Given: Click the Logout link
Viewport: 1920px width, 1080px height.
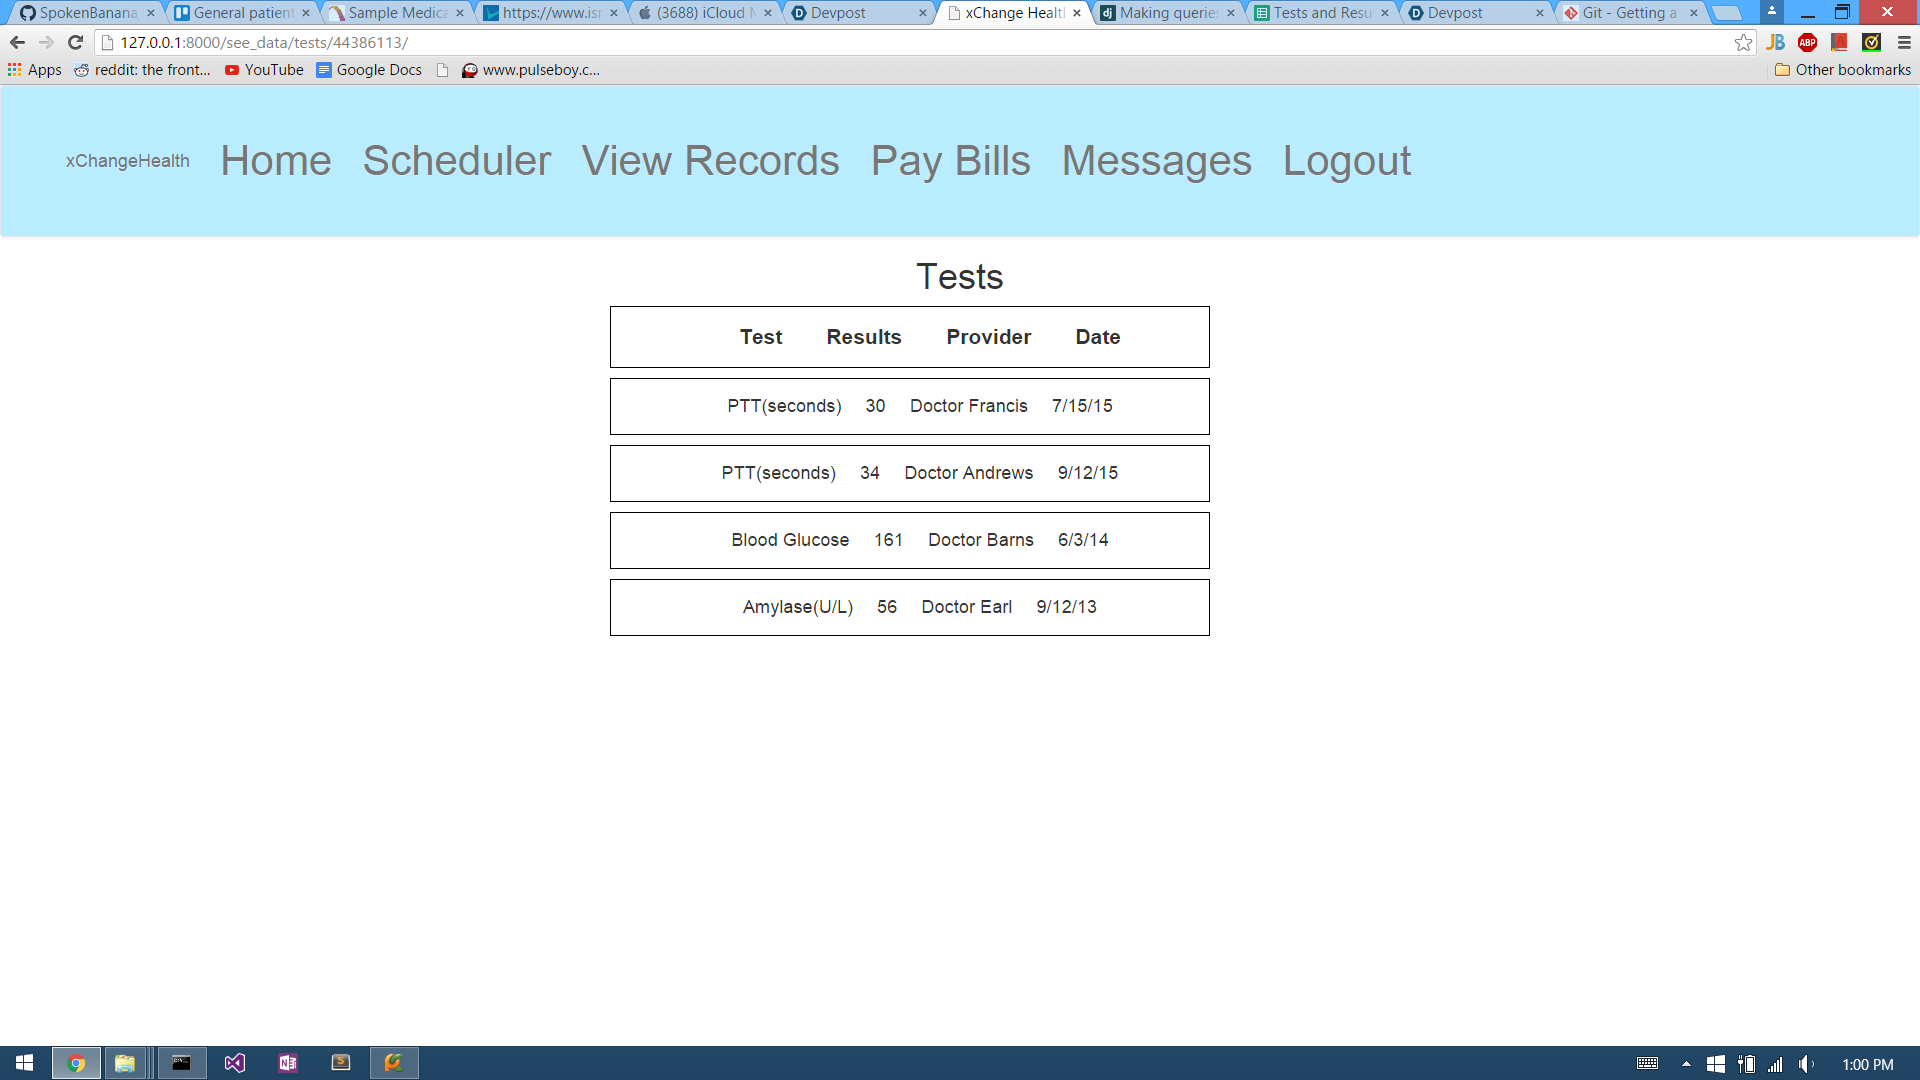Looking at the screenshot, I should point(1346,161).
